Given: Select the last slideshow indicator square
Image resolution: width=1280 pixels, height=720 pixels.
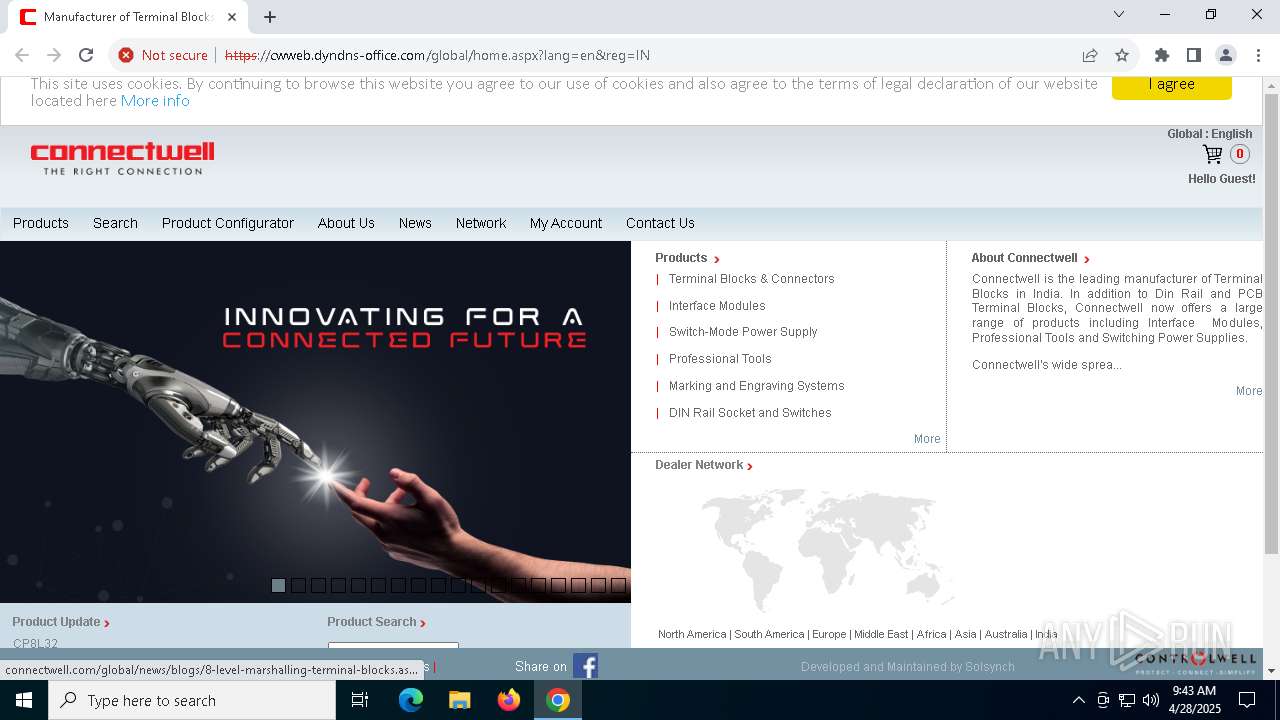Looking at the screenshot, I should 618,585.
